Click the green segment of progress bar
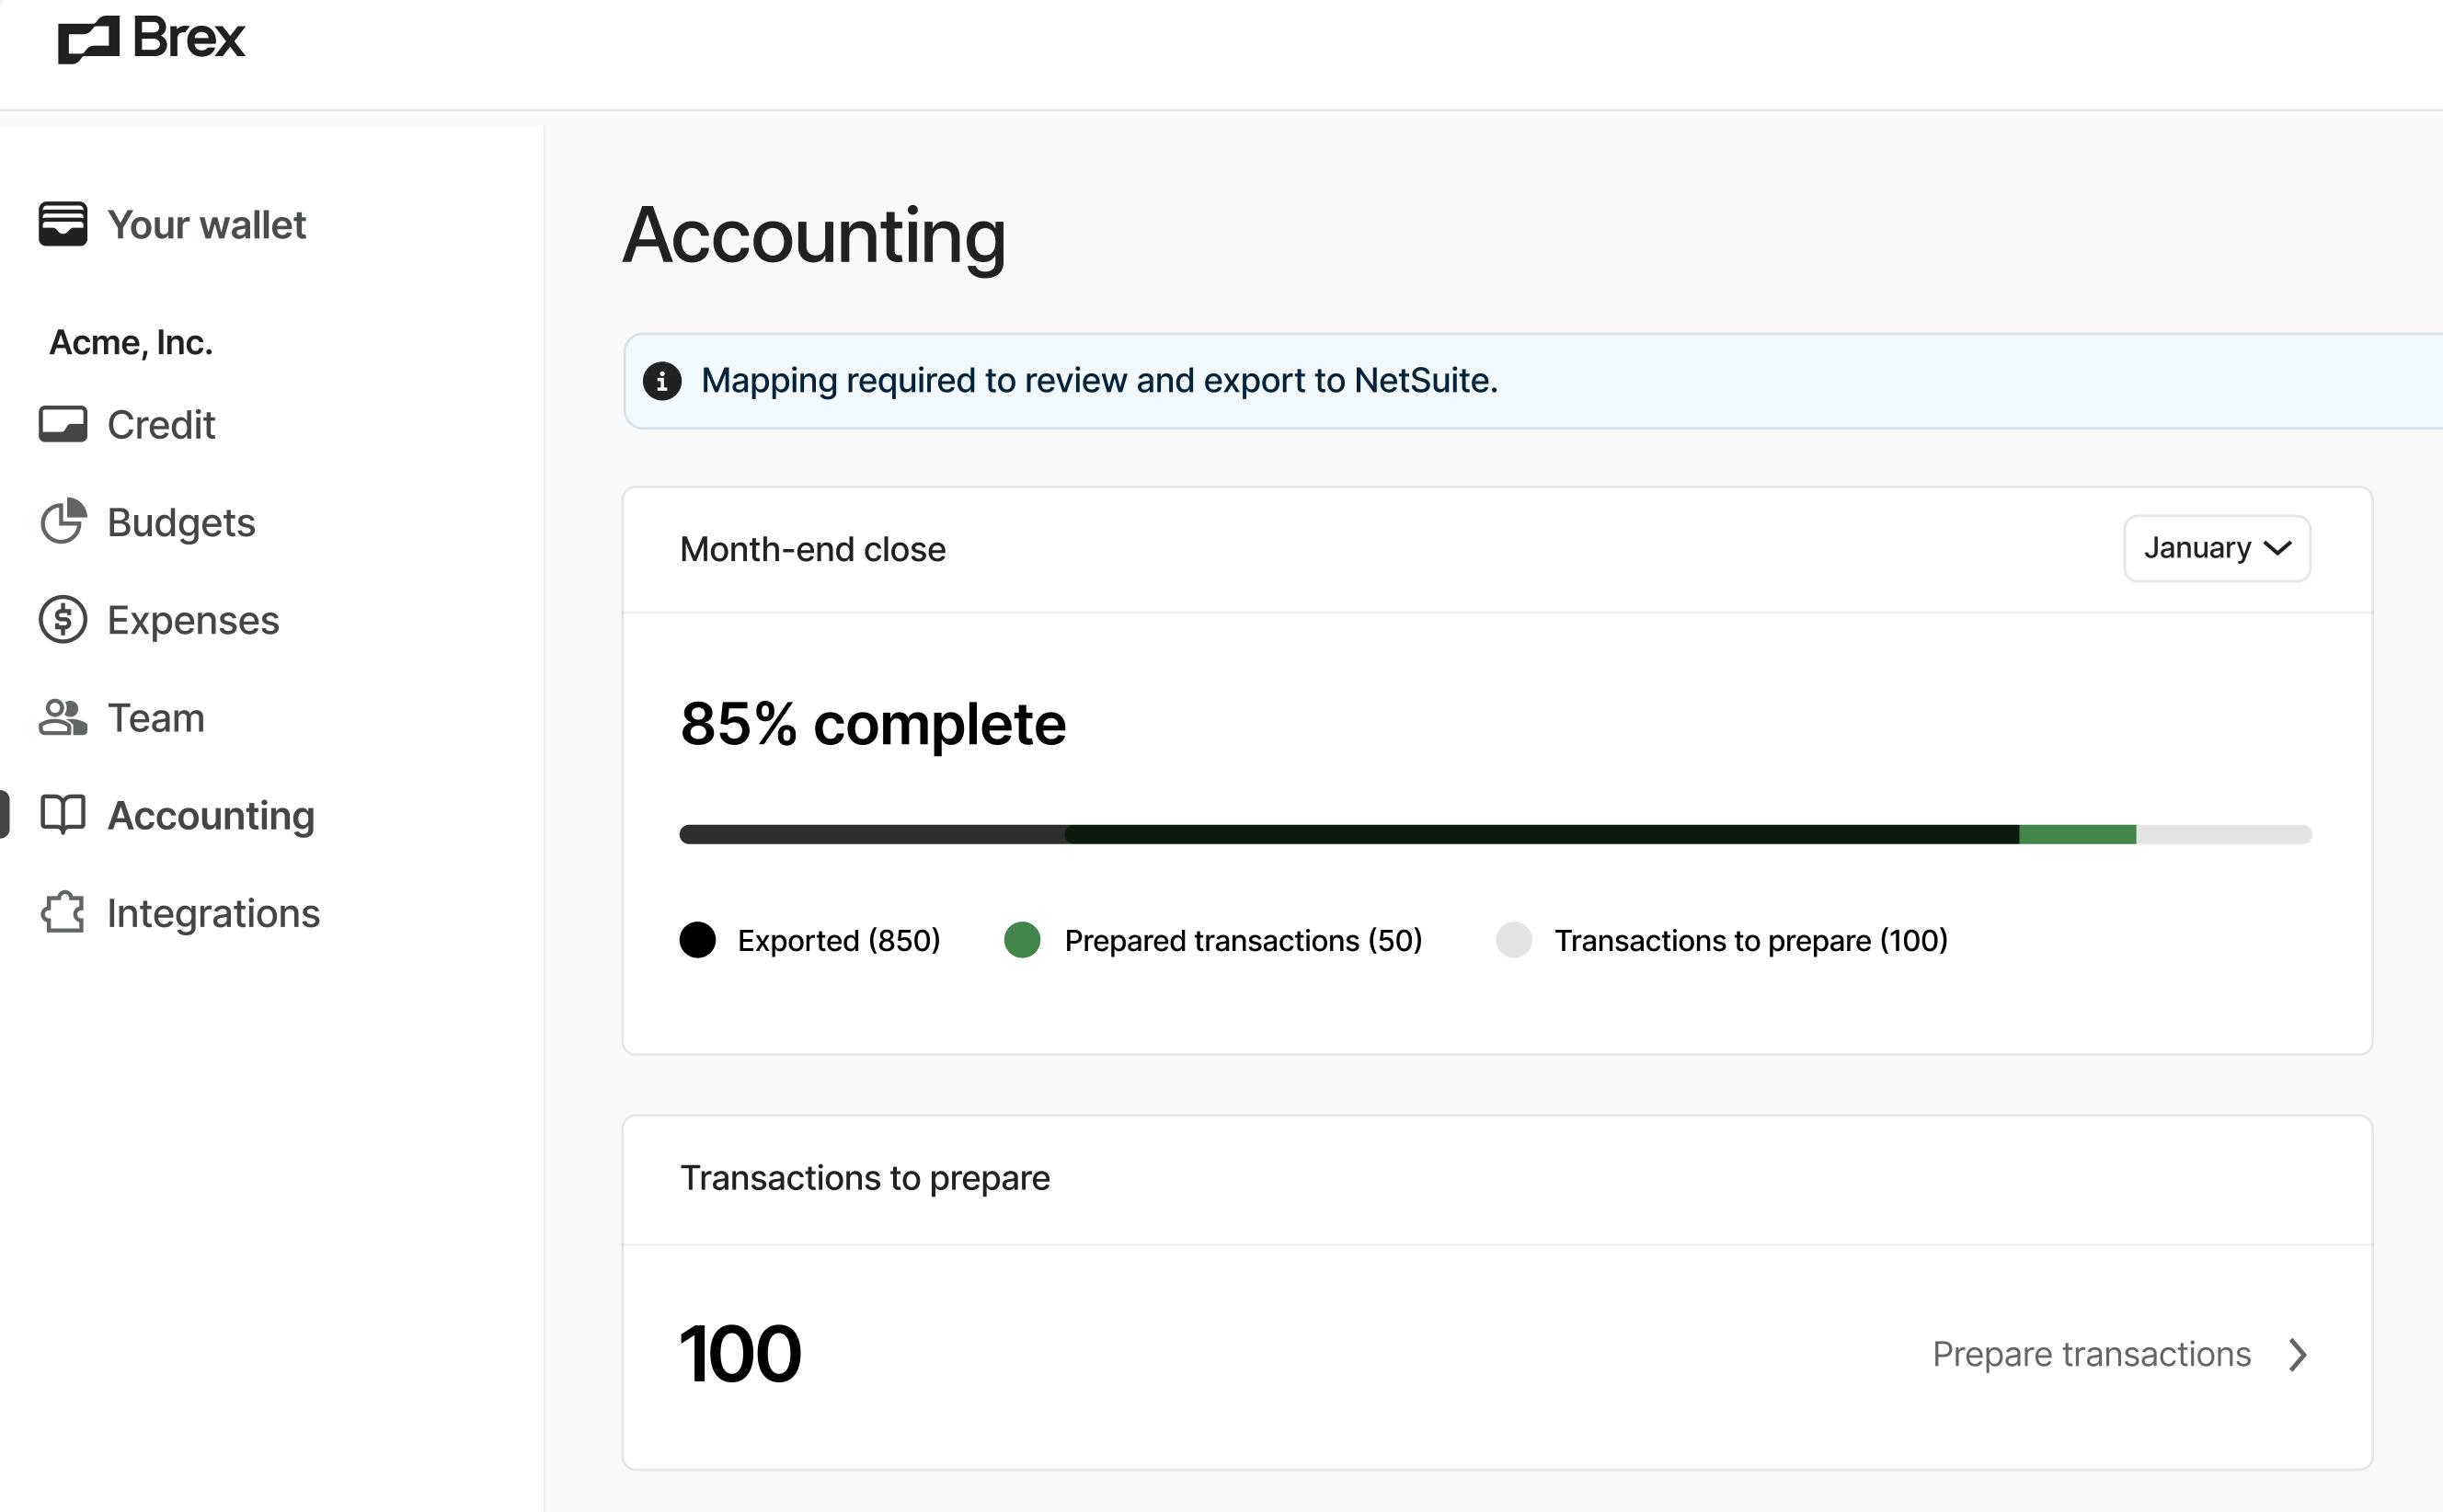 point(2077,834)
